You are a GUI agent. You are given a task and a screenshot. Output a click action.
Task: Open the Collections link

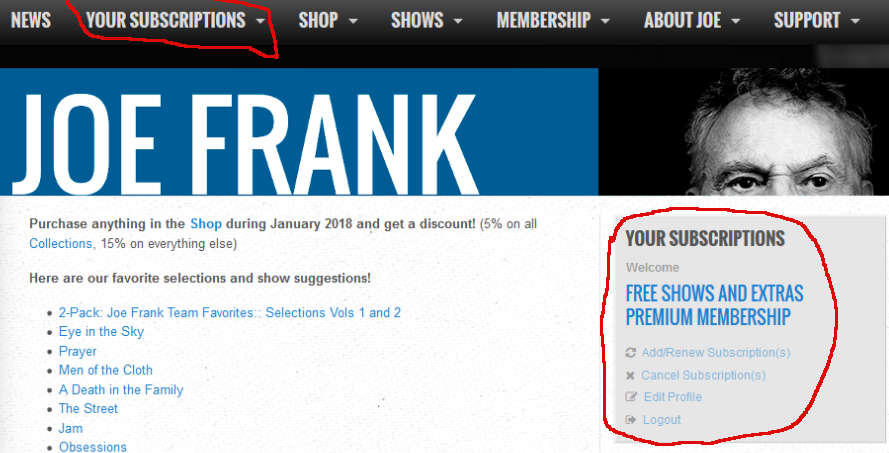[x=61, y=244]
